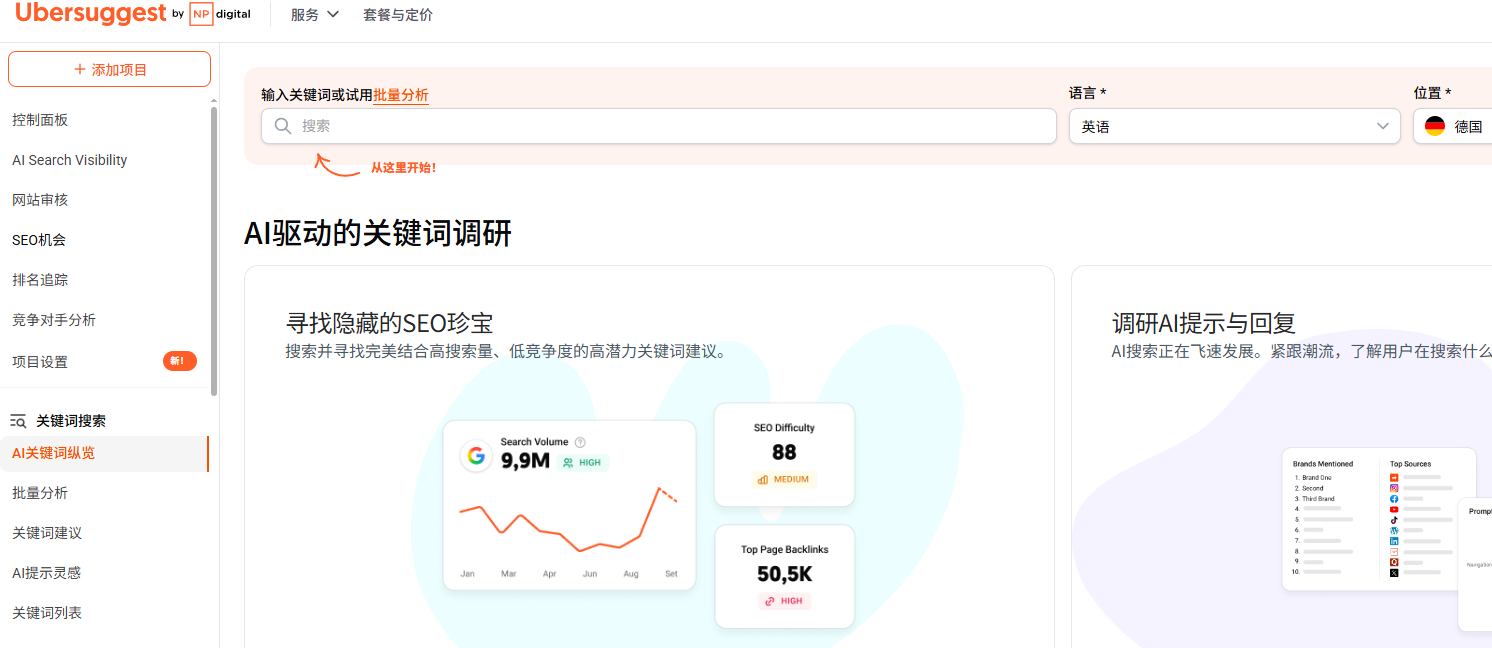The height and width of the screenshot is (648, 1492).
Task: Open 控制面板 in sidebar
Action: coord(40,120)
